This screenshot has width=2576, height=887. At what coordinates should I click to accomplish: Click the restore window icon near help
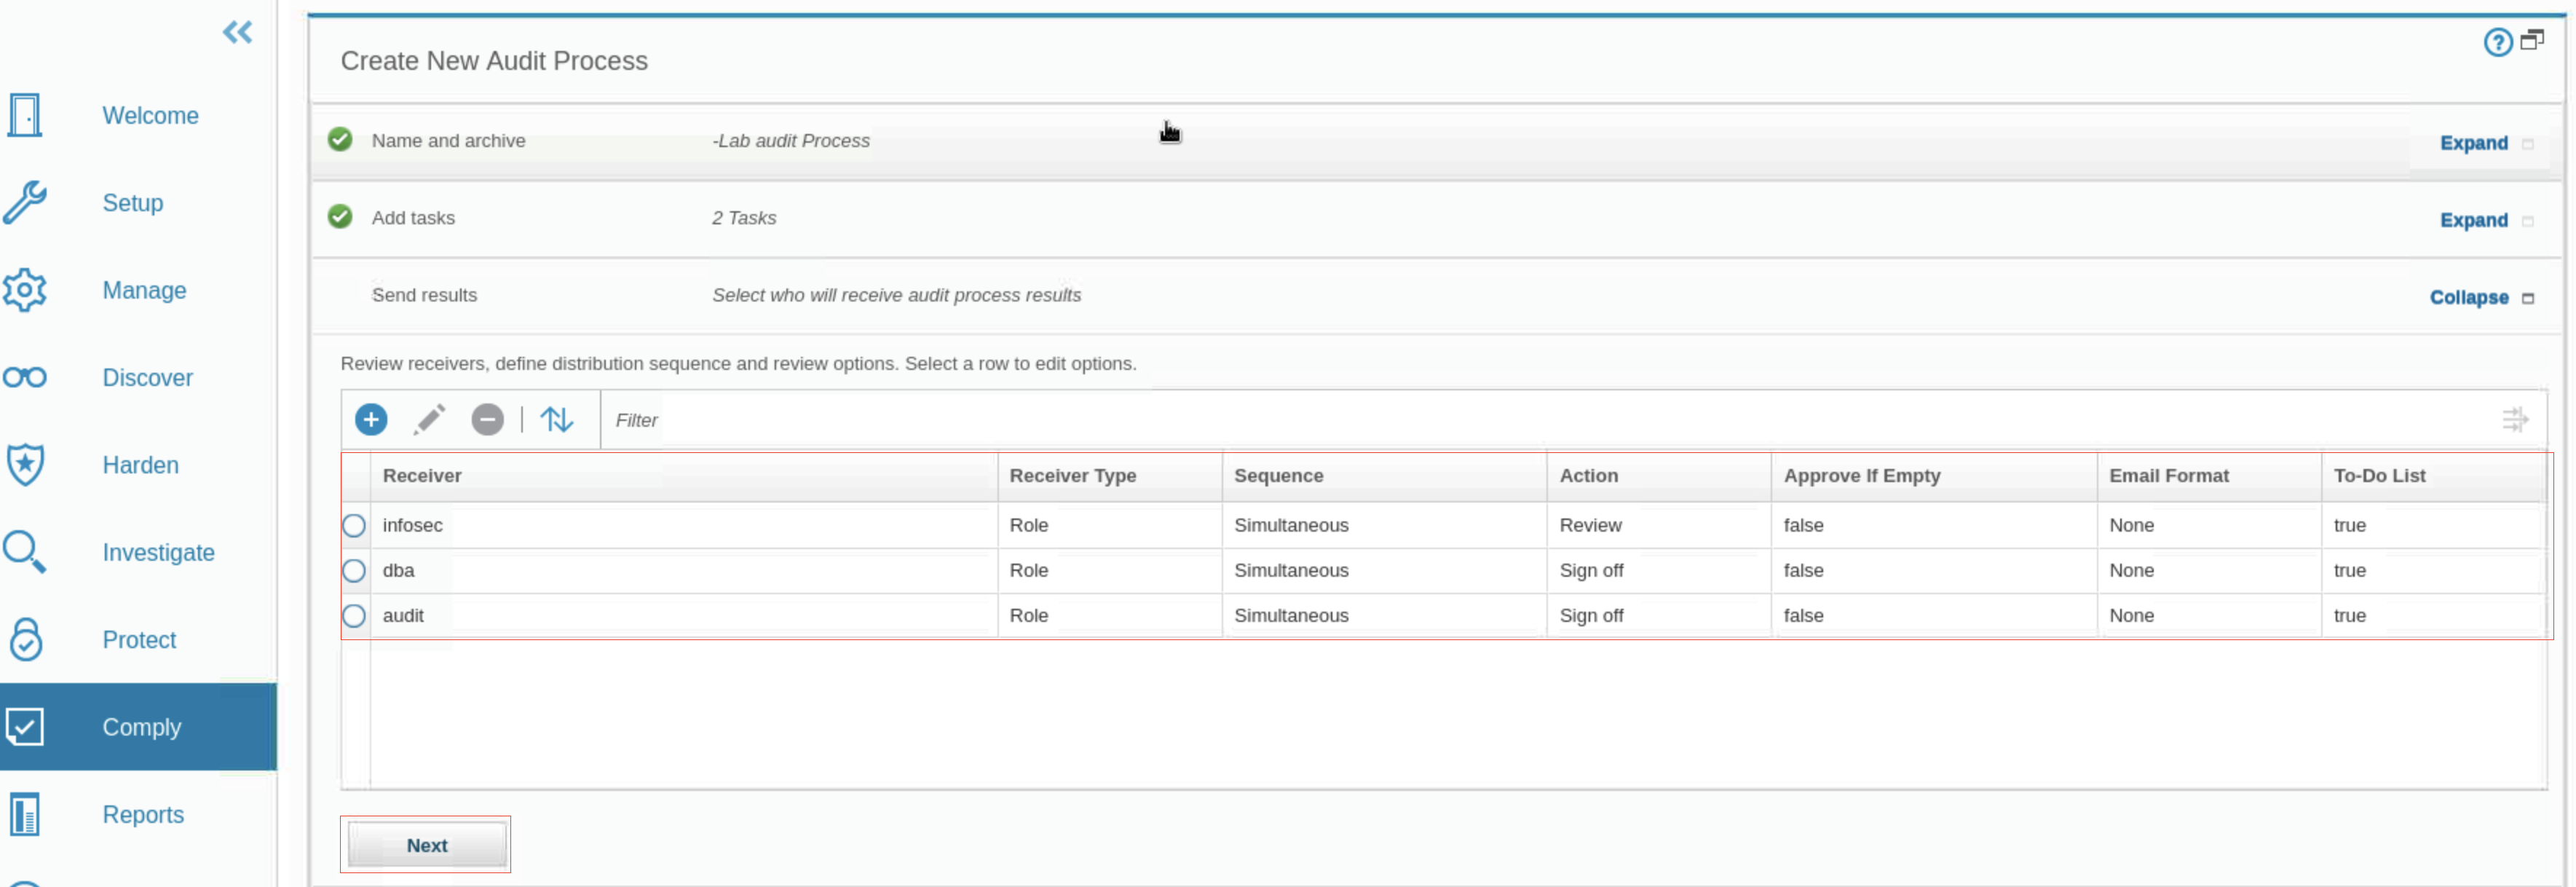[x=2532, y=40]
